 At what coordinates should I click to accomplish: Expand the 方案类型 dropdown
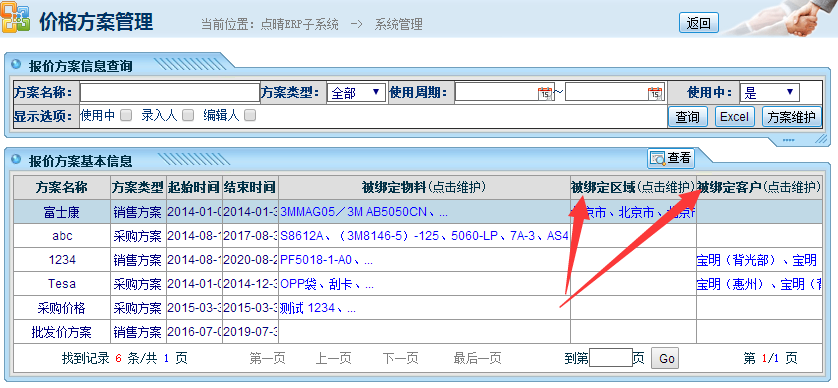[356, 92]
